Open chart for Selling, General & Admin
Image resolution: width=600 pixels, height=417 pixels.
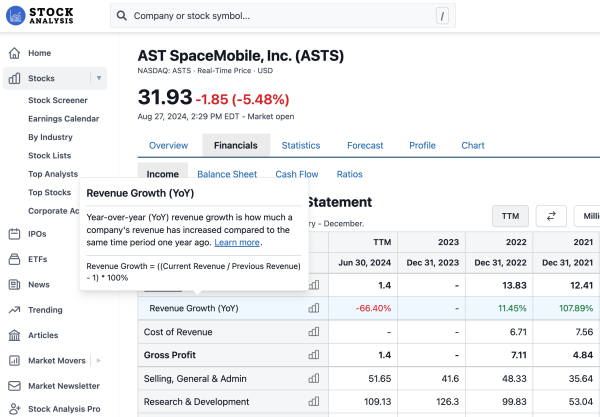[x=314, y=378]
